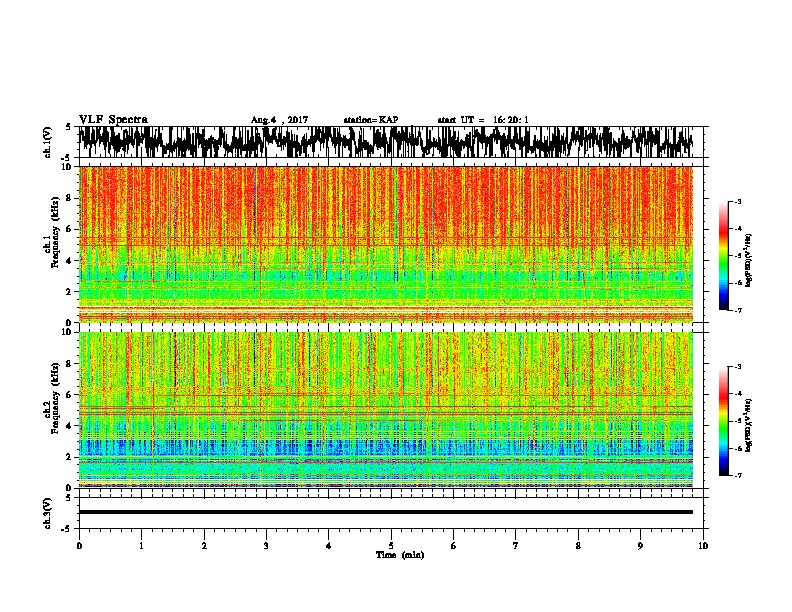The image size is (792, 612).
Task: Click the "-7" label on ch.1 colorbar
Action: click(x=738, y=310)
